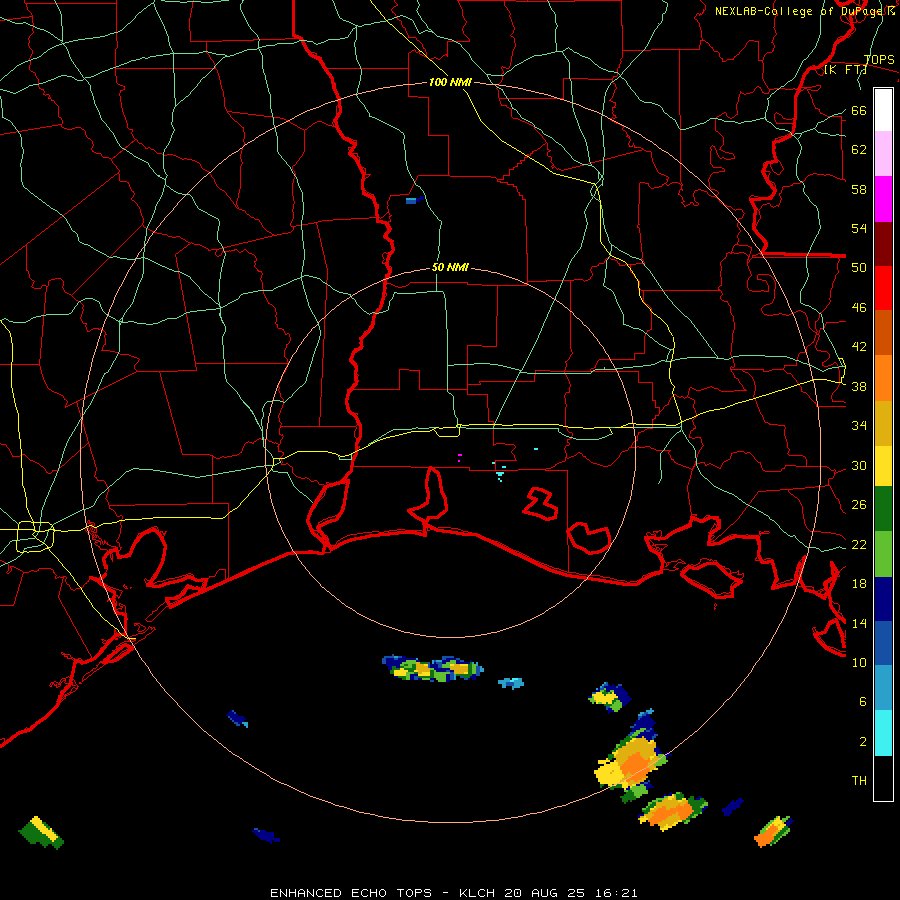Click the light green legend swatch beside 22
The width and height of the screenshot is (900, 900).
tap(883, 554)
